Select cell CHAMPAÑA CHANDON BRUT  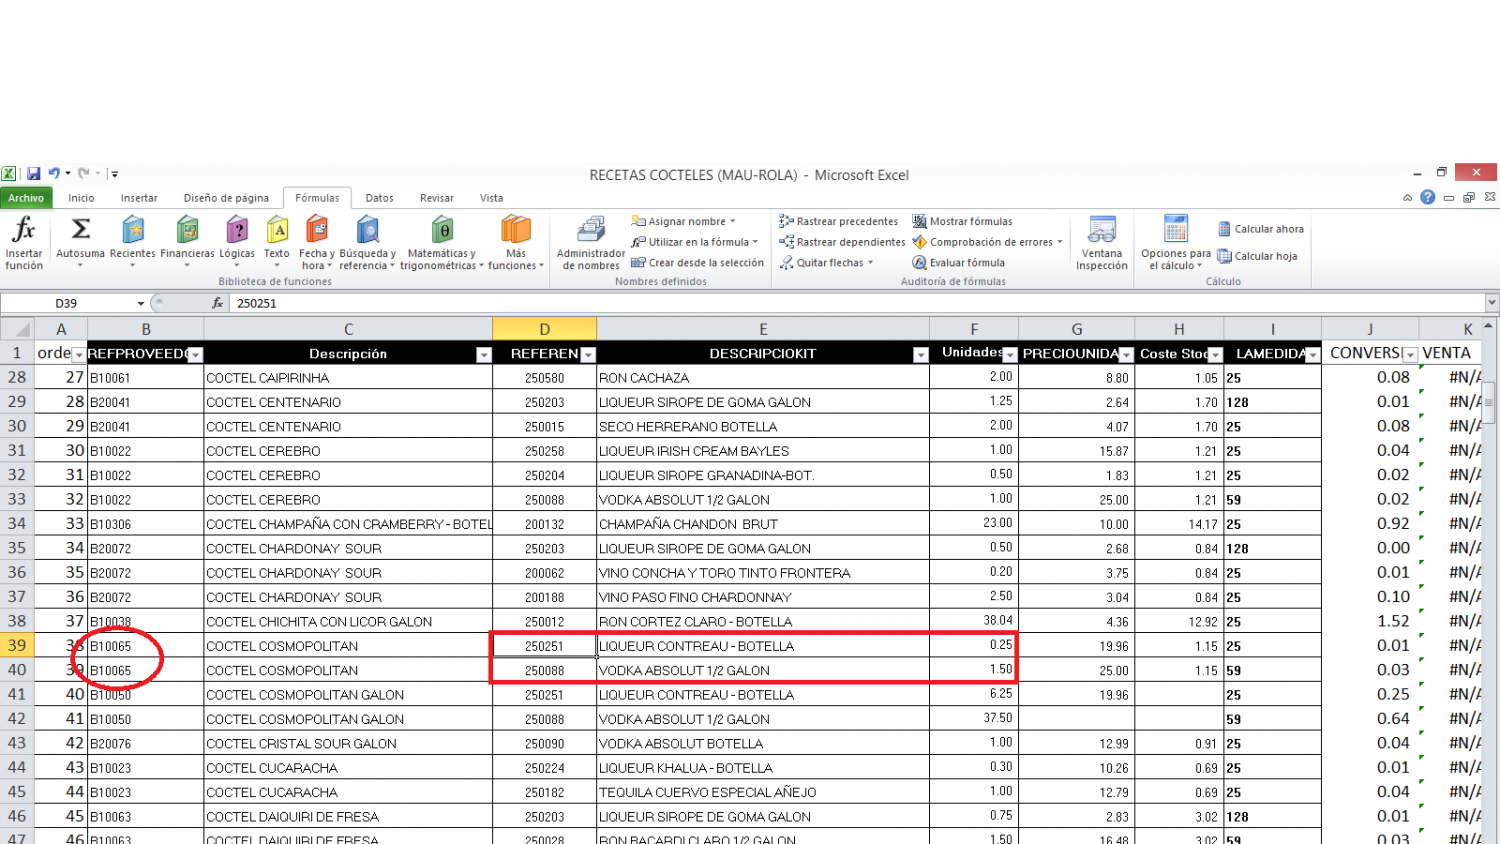pos(763,524)
